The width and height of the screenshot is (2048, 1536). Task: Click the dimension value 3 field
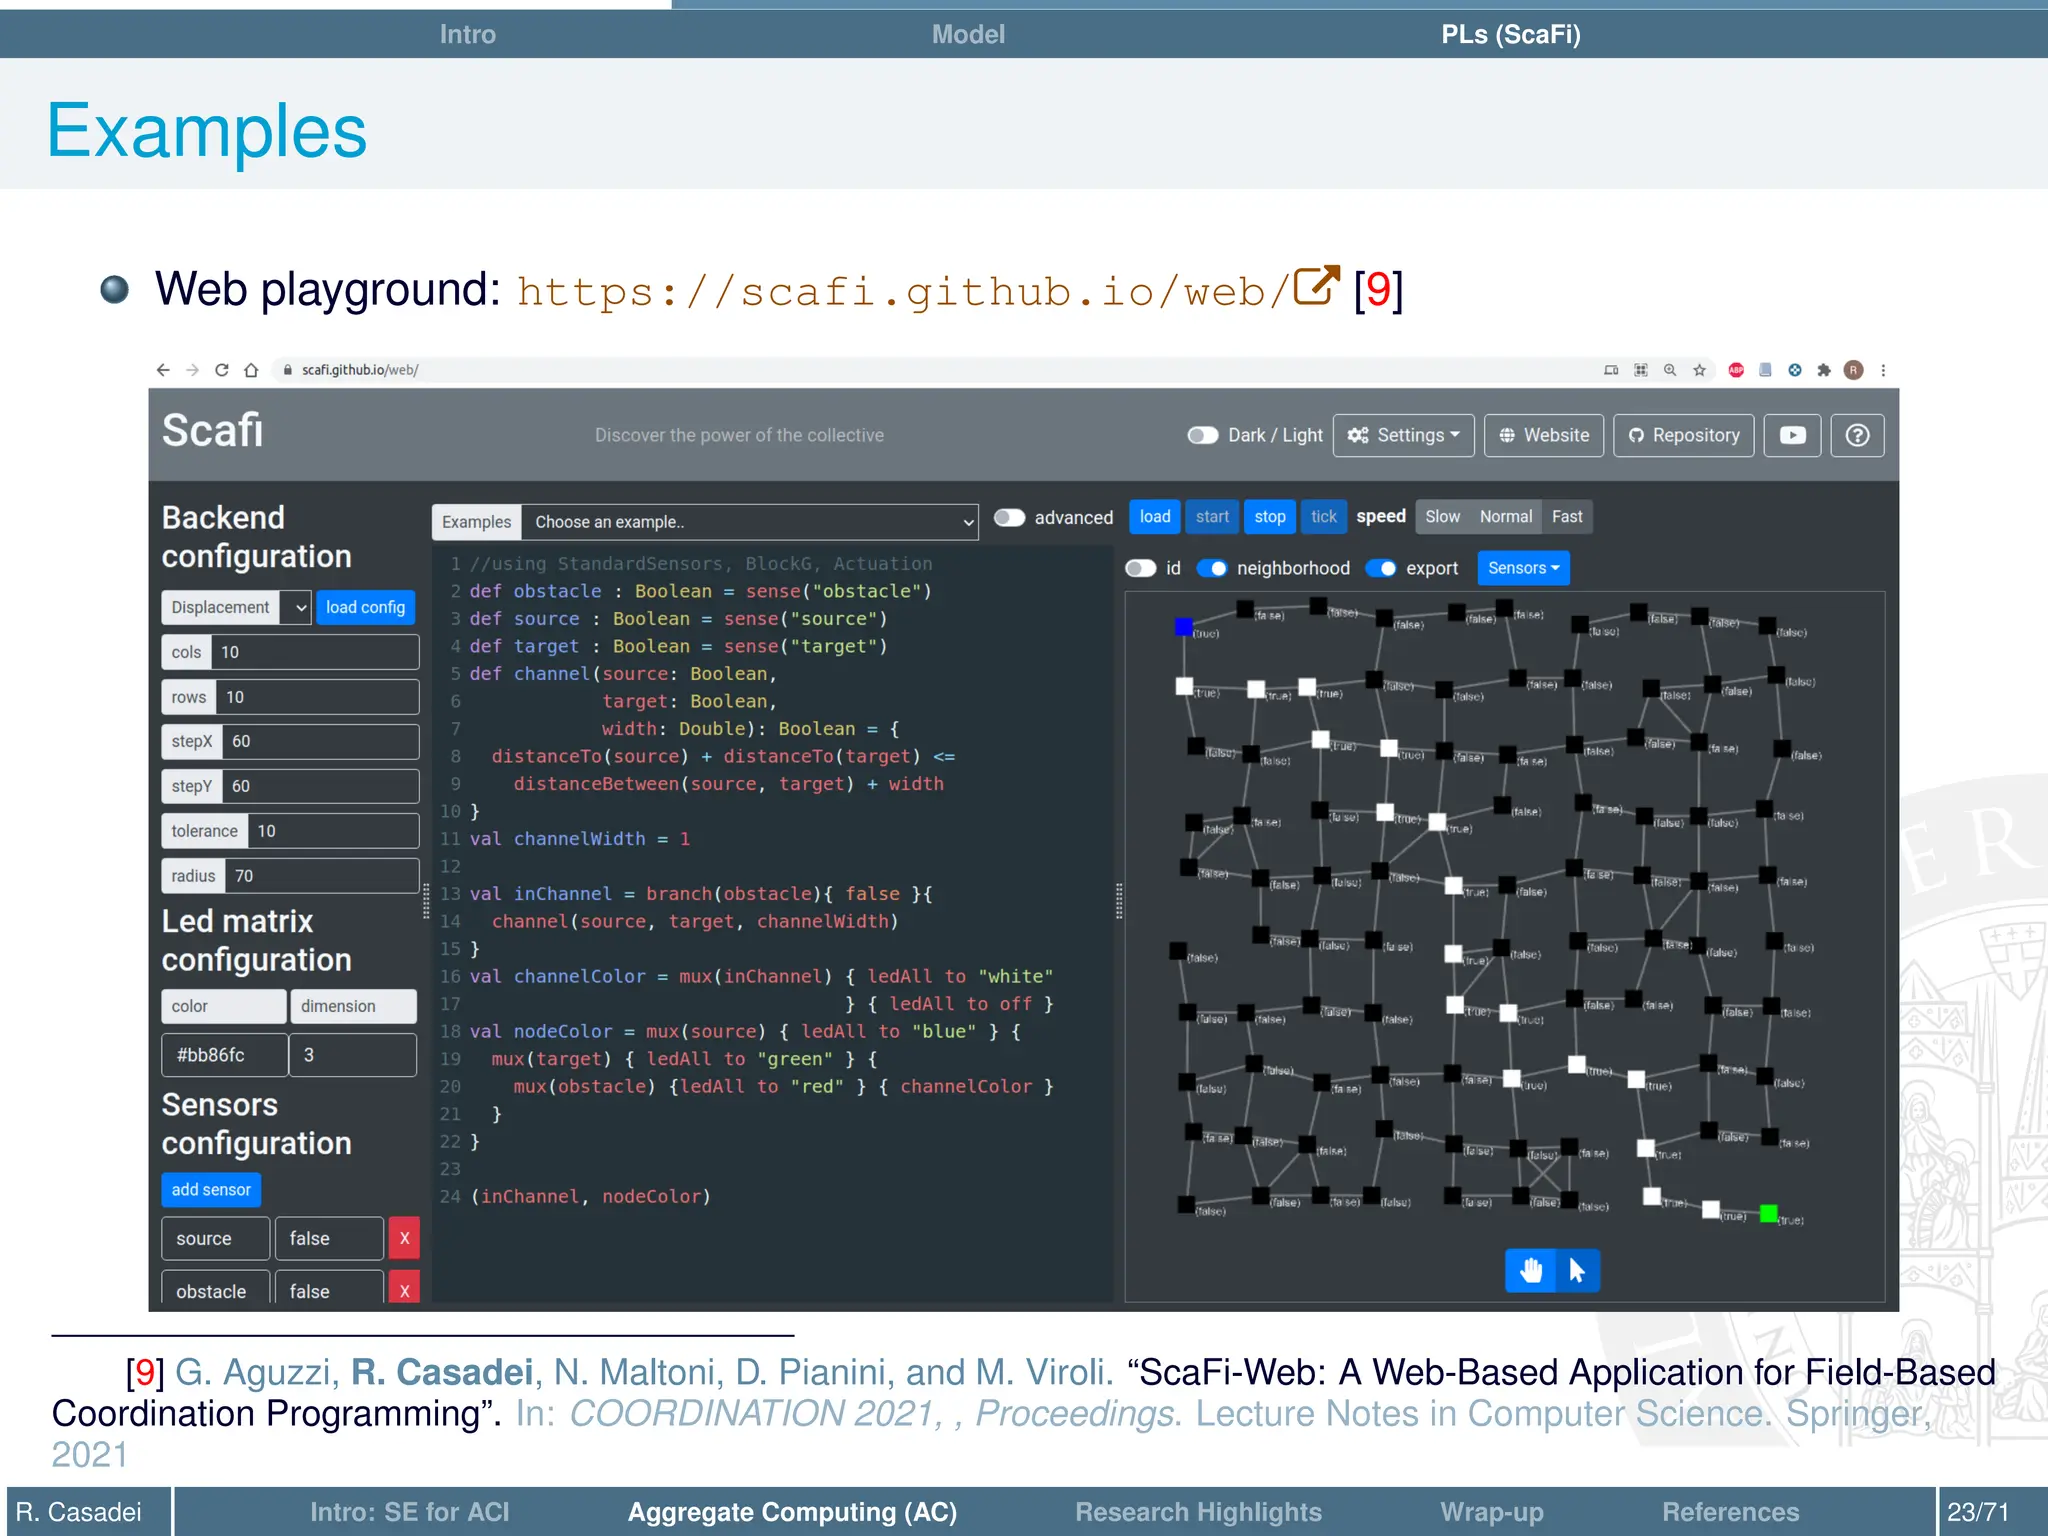point(353,1055)
